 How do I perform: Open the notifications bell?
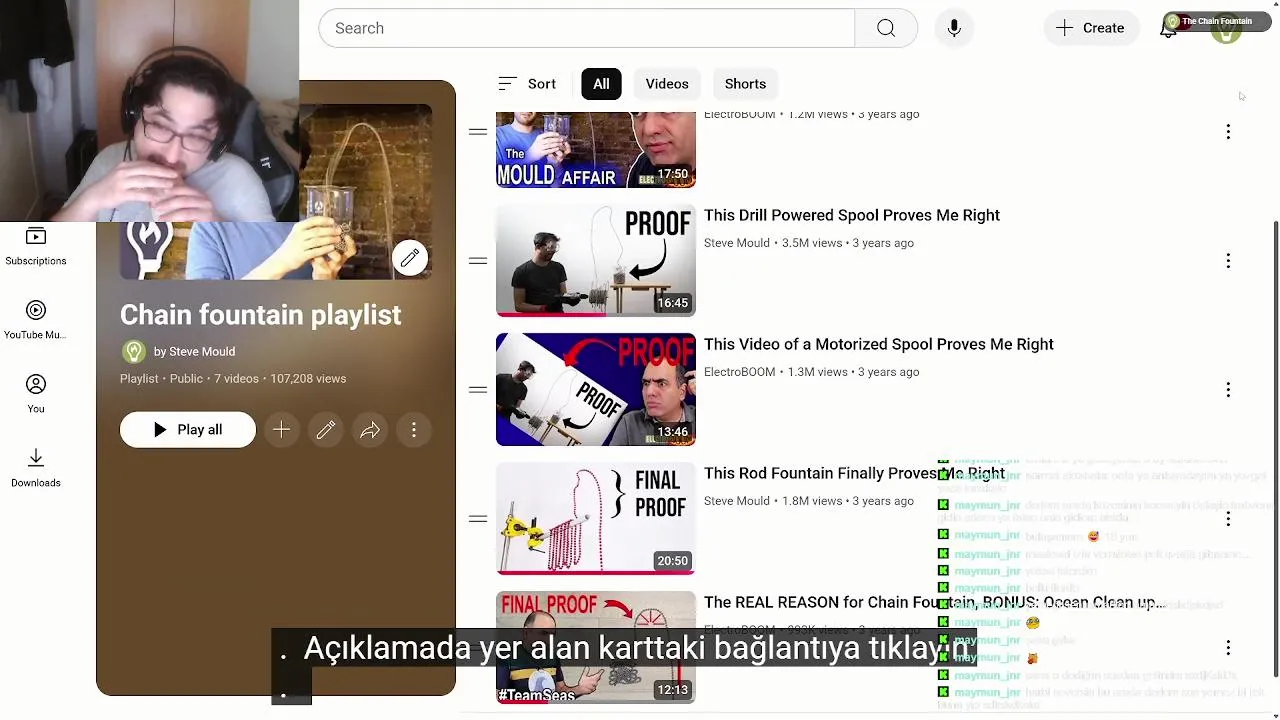click(x=1168, y=29)
